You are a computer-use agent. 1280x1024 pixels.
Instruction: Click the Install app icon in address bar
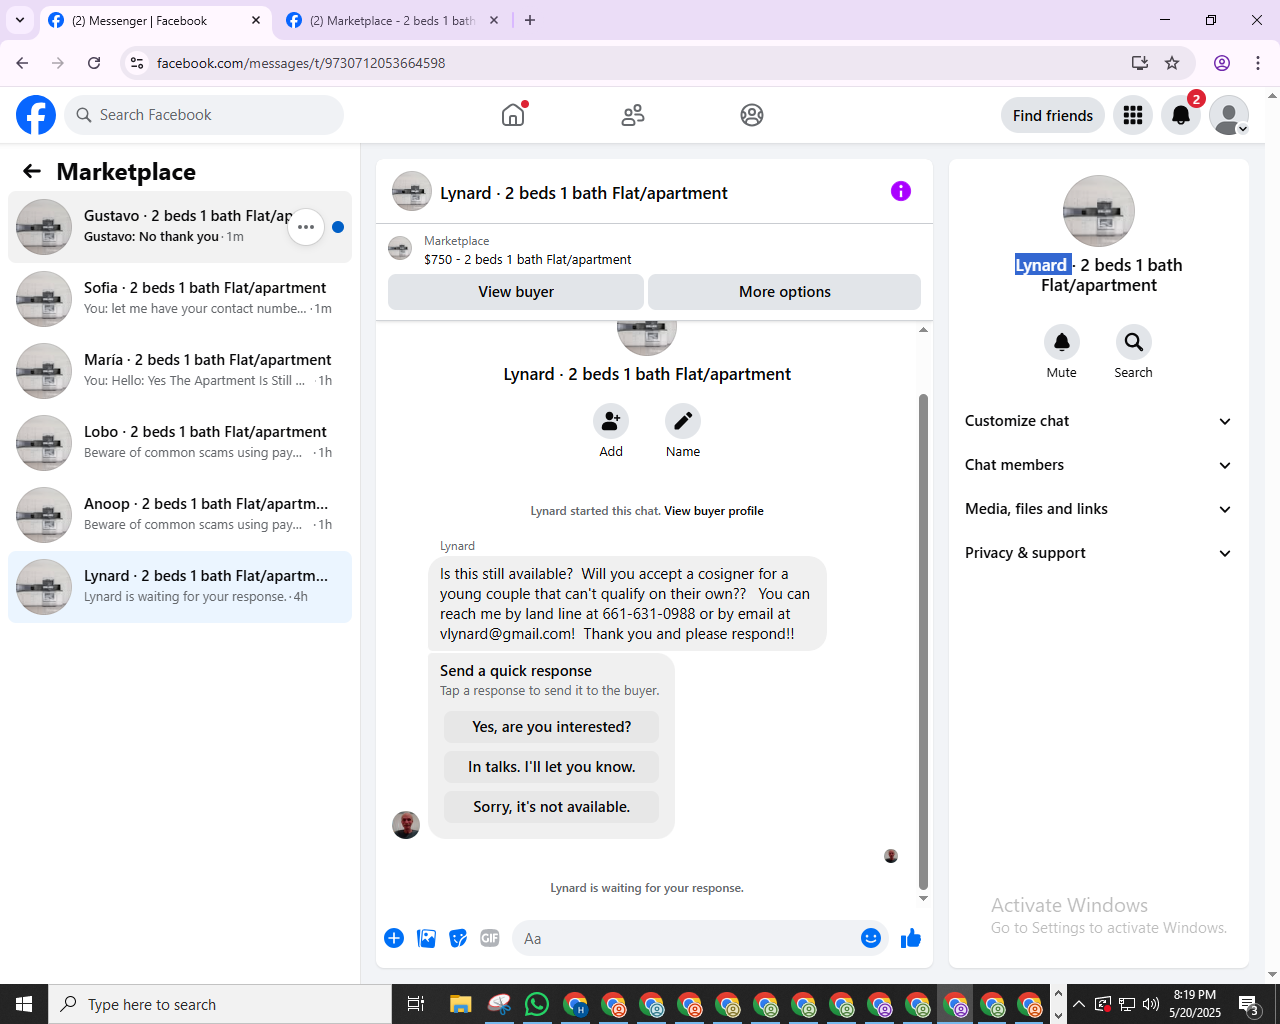[1139, 63]
